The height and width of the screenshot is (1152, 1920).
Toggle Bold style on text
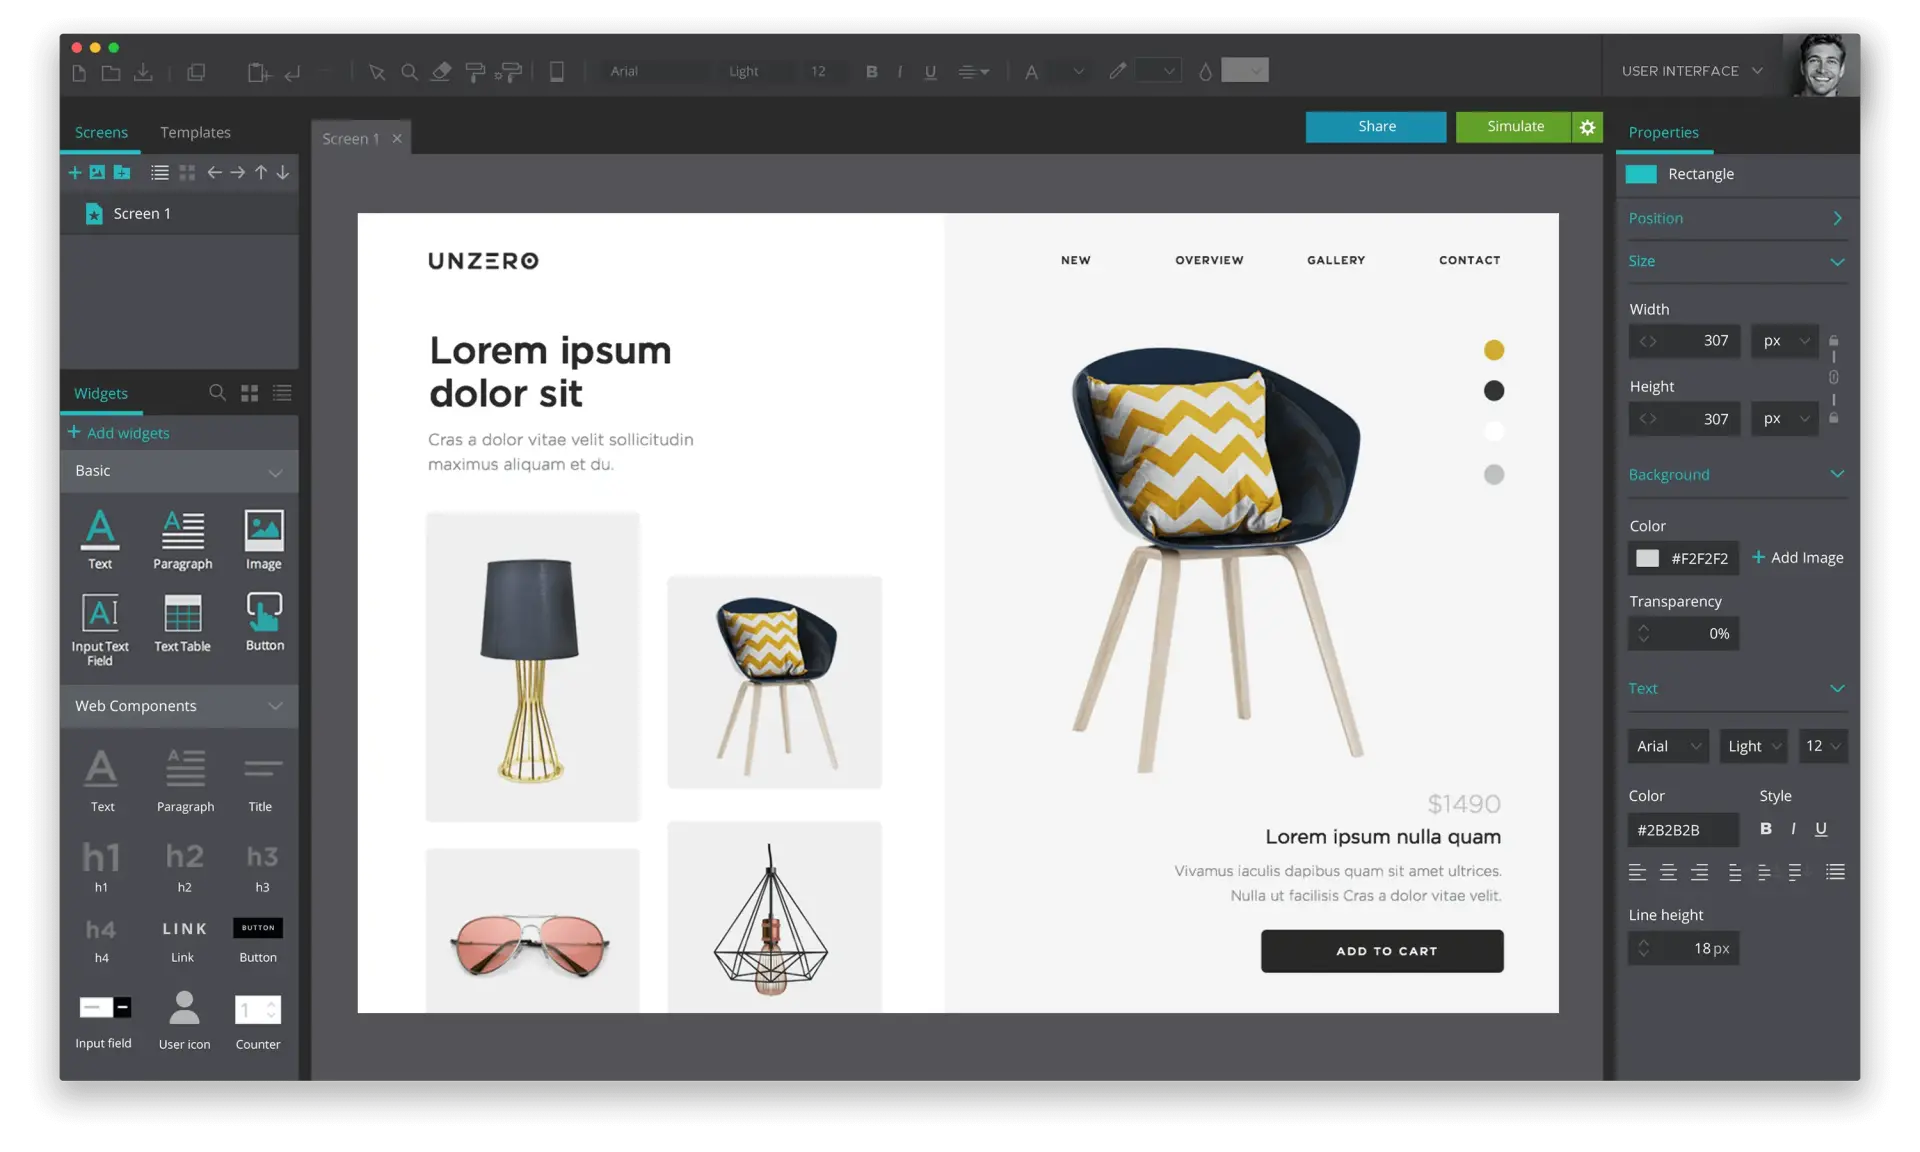point(1766,828)
